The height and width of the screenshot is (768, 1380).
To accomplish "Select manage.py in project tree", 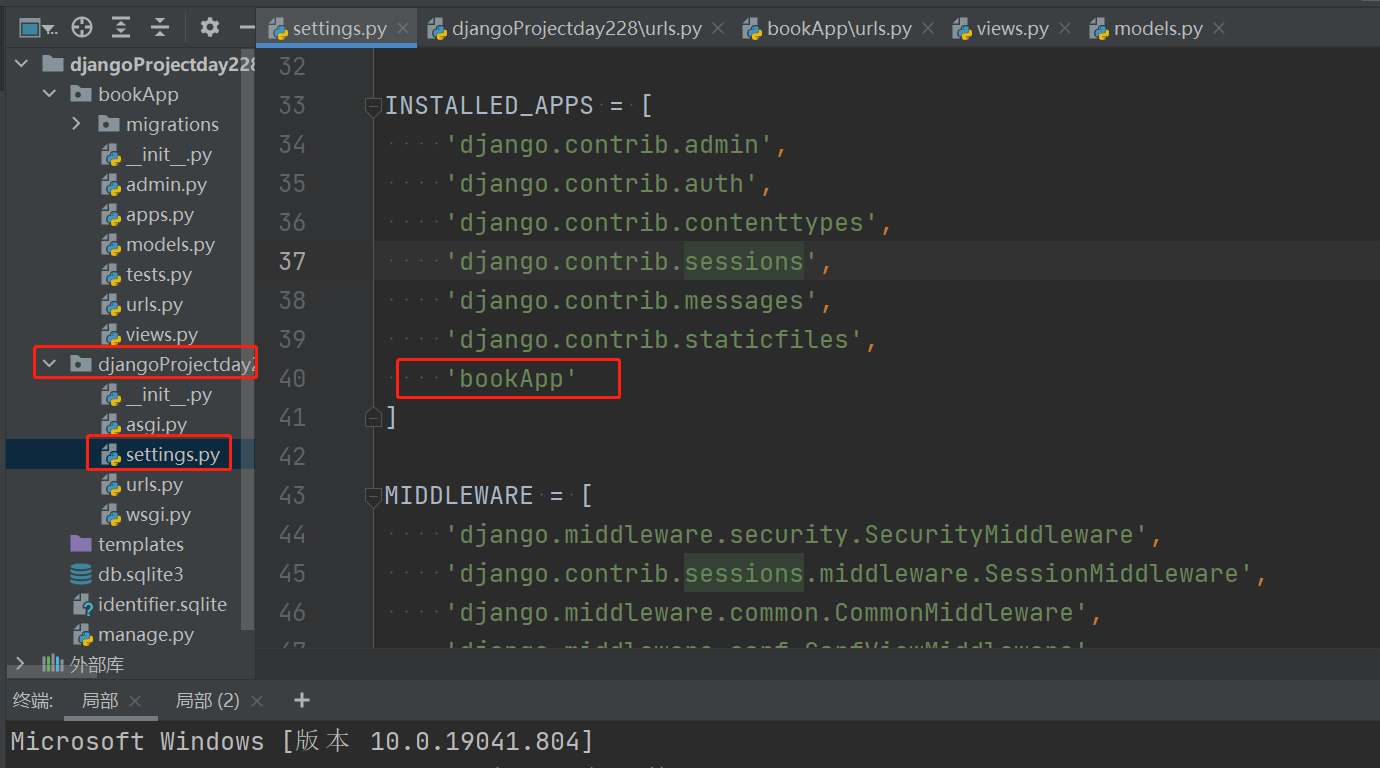I will coord(146,634).
